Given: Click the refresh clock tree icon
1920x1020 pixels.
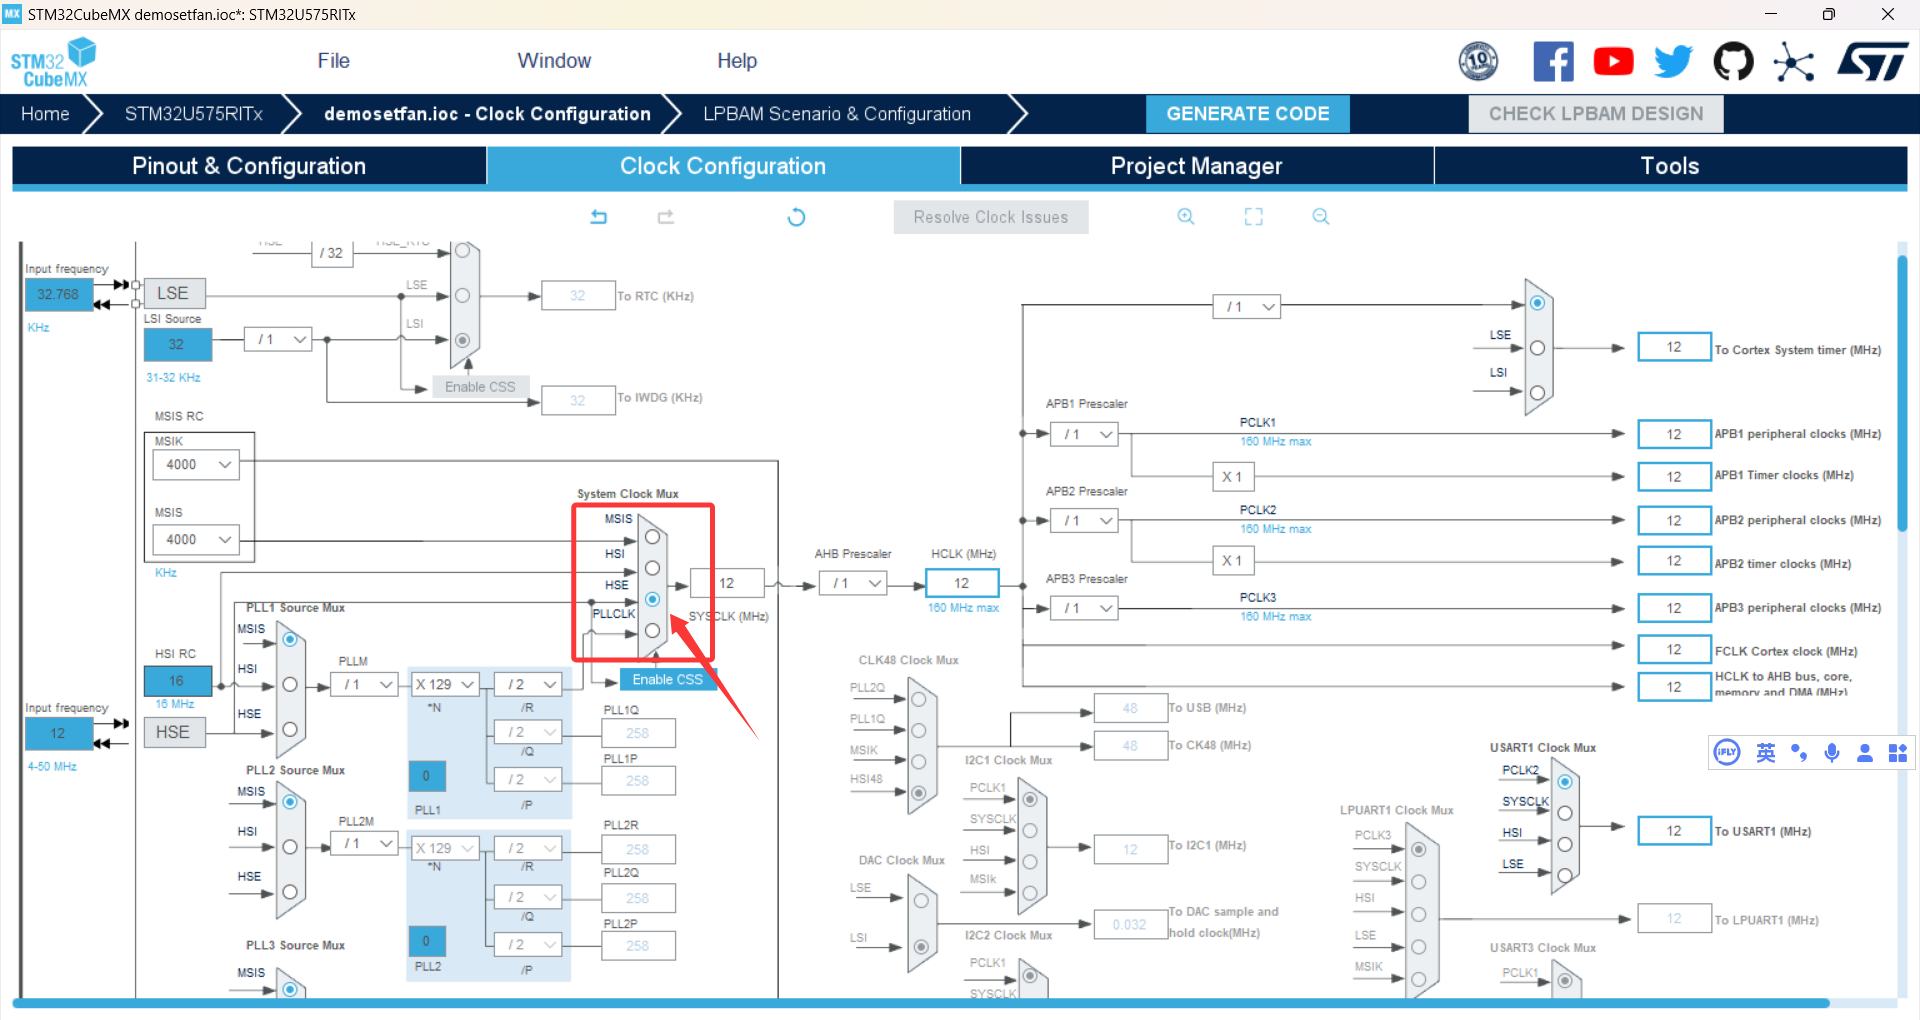Looking at the screenshot, I should point(796,217).
